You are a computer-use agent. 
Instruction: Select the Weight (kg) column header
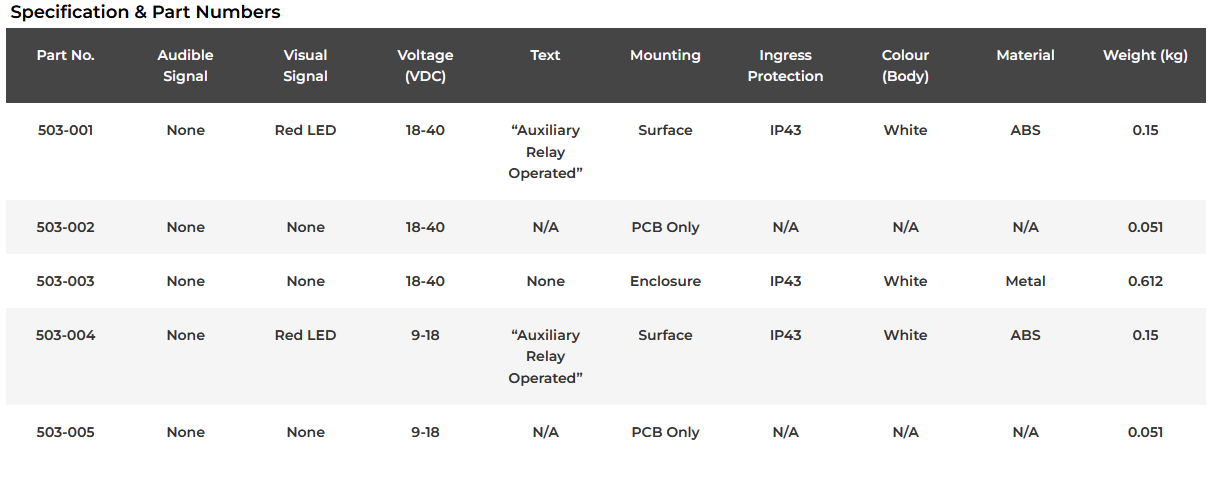point(1145,55)
